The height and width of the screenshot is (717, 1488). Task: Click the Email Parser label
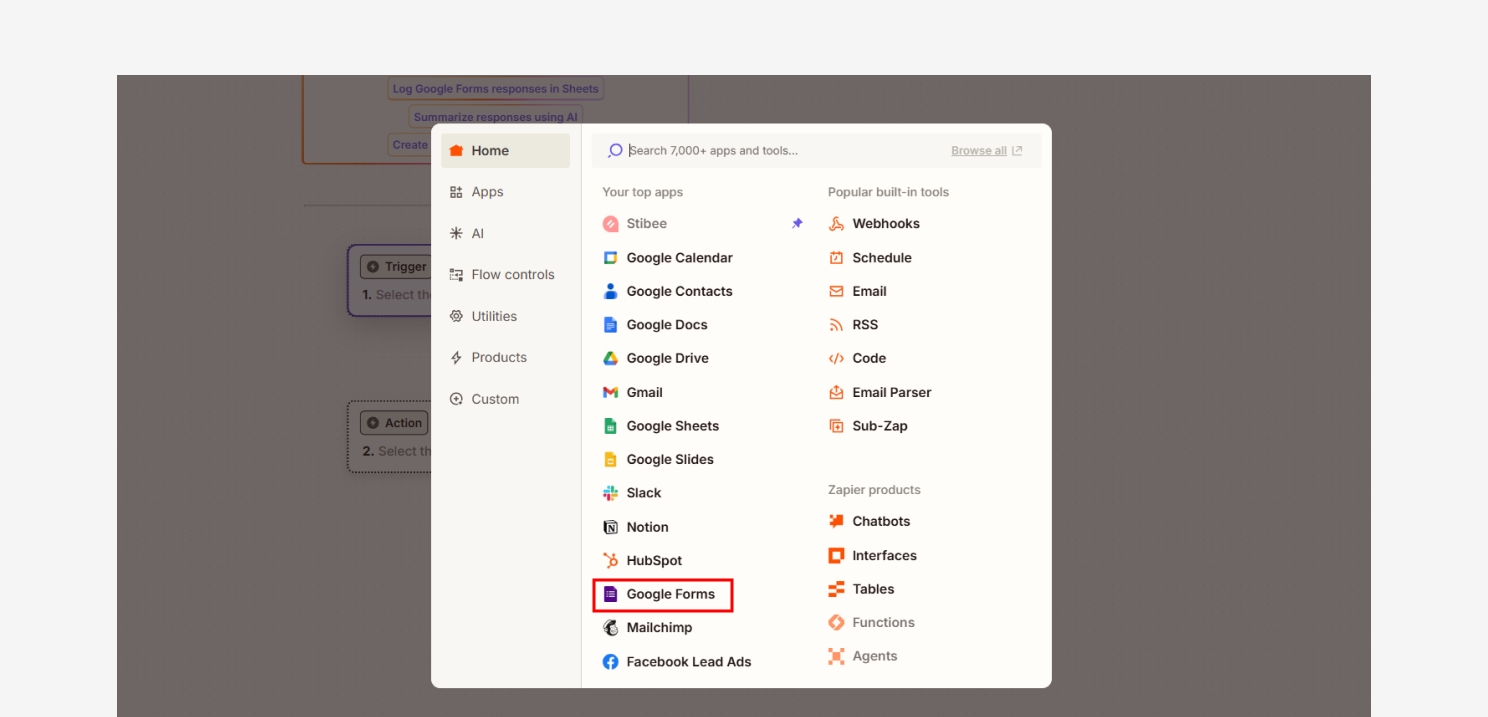892,393
